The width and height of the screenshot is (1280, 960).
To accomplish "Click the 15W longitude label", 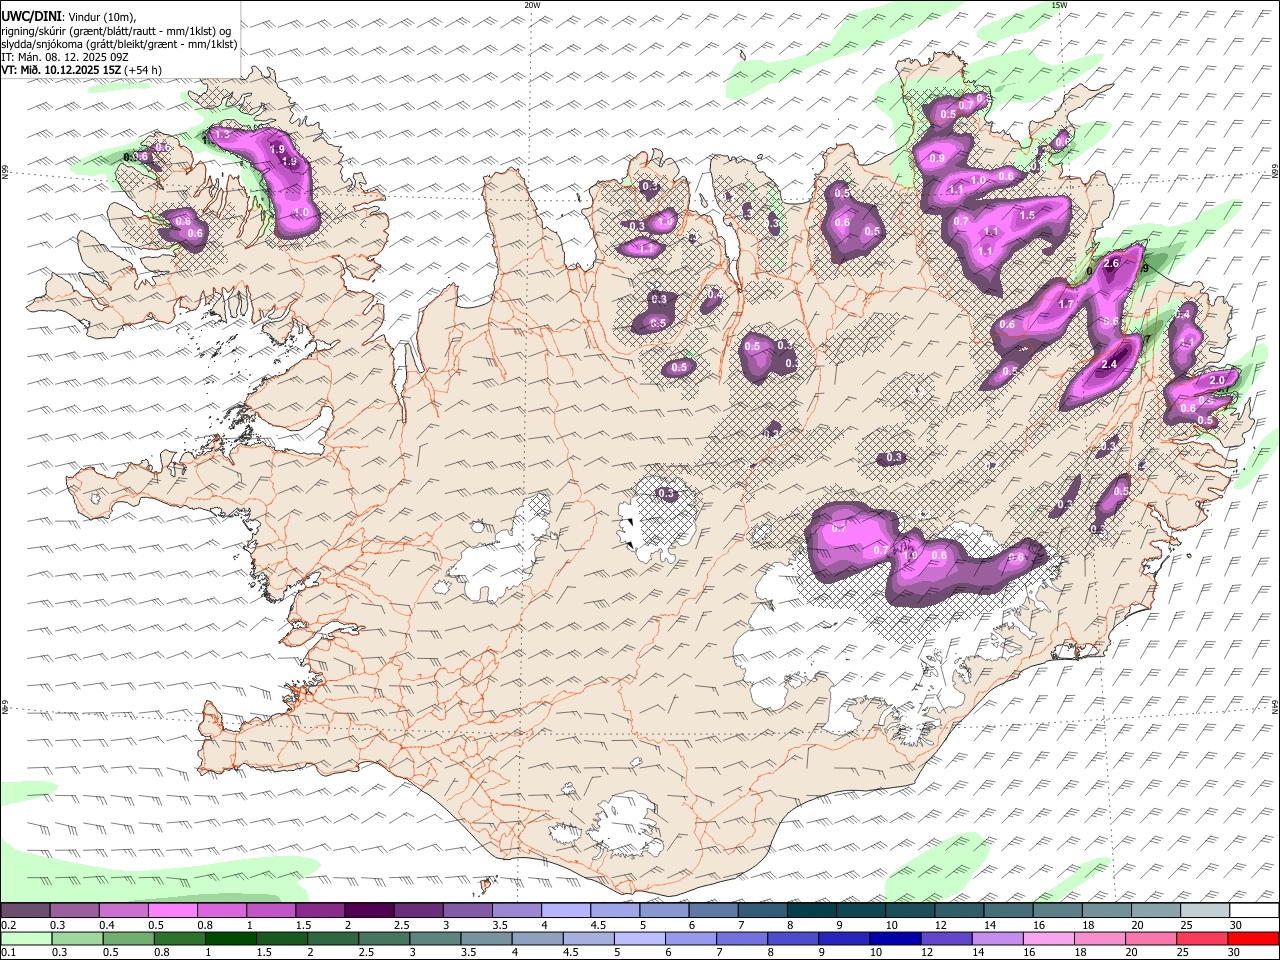I will (1059, 5).
